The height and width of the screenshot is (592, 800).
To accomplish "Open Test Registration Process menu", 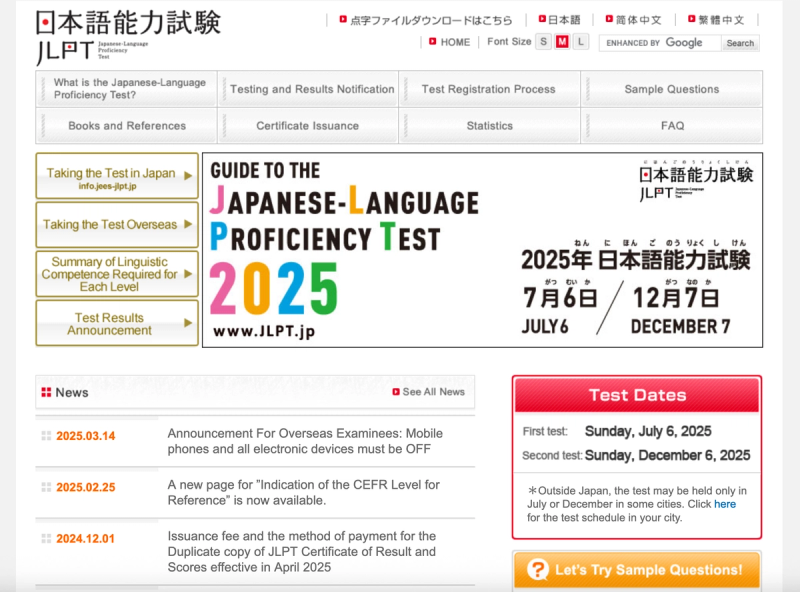I will click(x=489, y=89).
